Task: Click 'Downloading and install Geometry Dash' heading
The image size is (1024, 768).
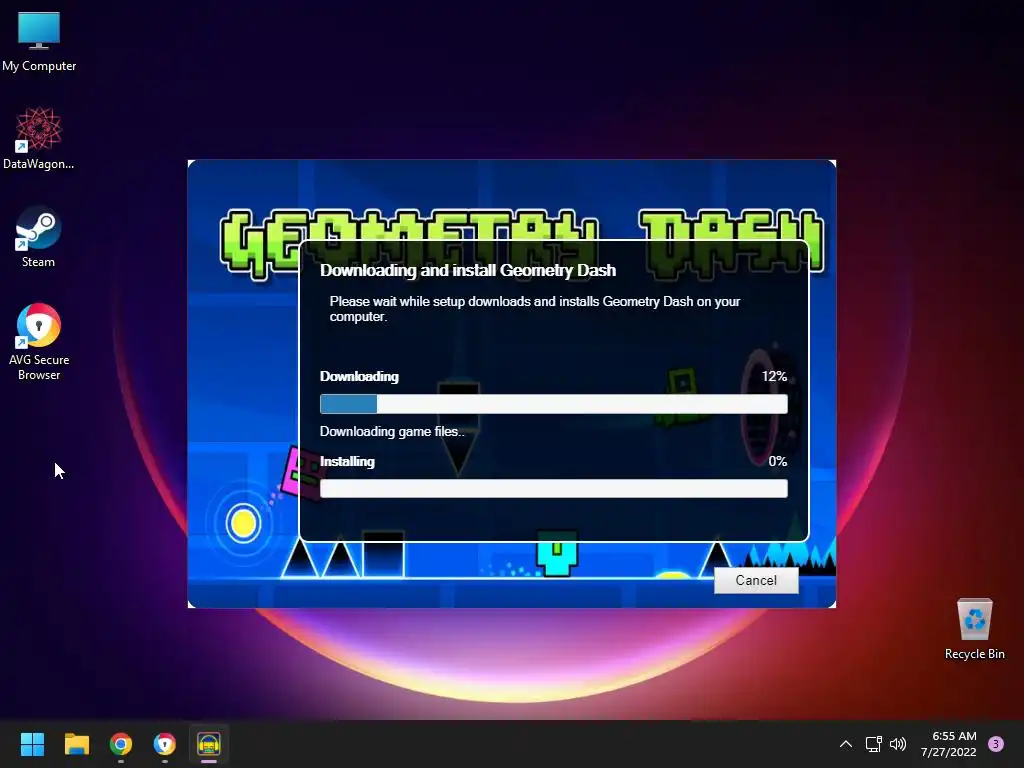Action: coord(468,270)
